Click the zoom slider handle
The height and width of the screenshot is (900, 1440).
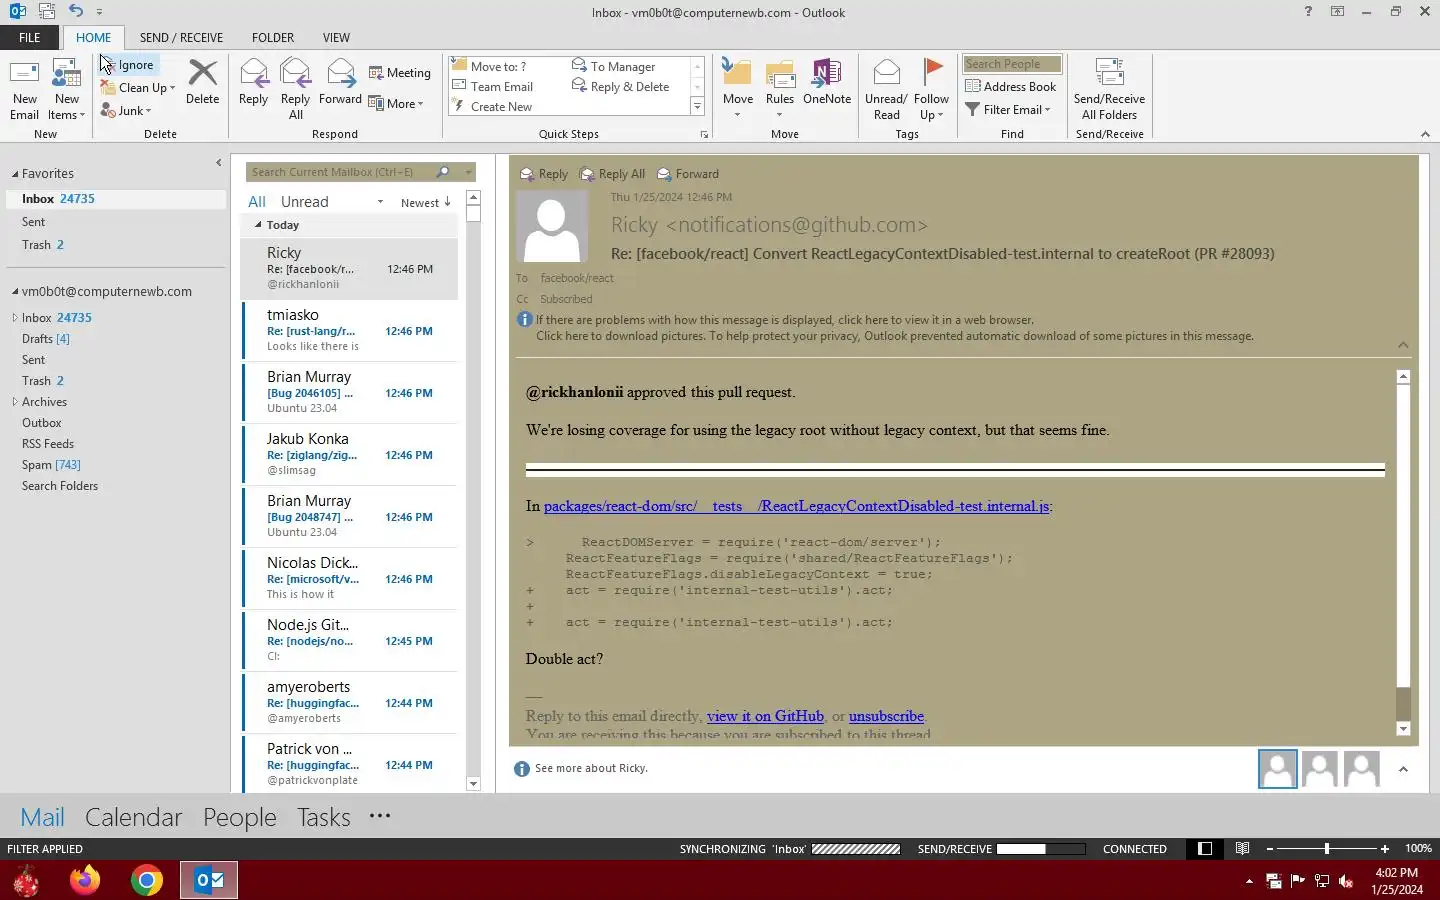pos(1327,849)
